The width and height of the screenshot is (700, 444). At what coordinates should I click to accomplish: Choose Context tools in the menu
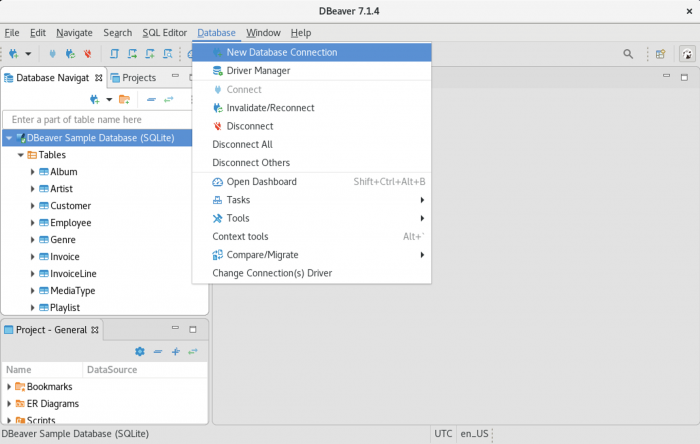312,237
